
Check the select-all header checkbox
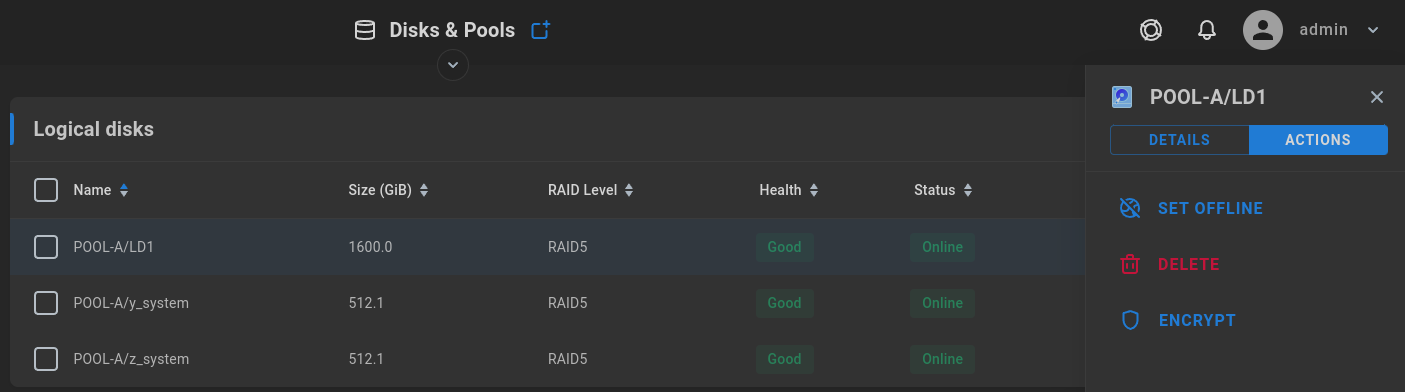pyautogui.click(x=46, y=190)
